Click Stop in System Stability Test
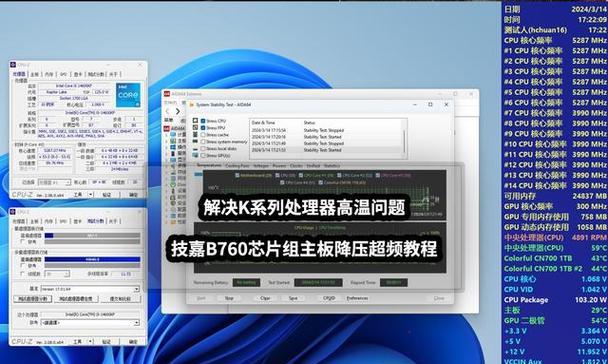The width and height of the screenshot is (608, 364). (229, 298)
